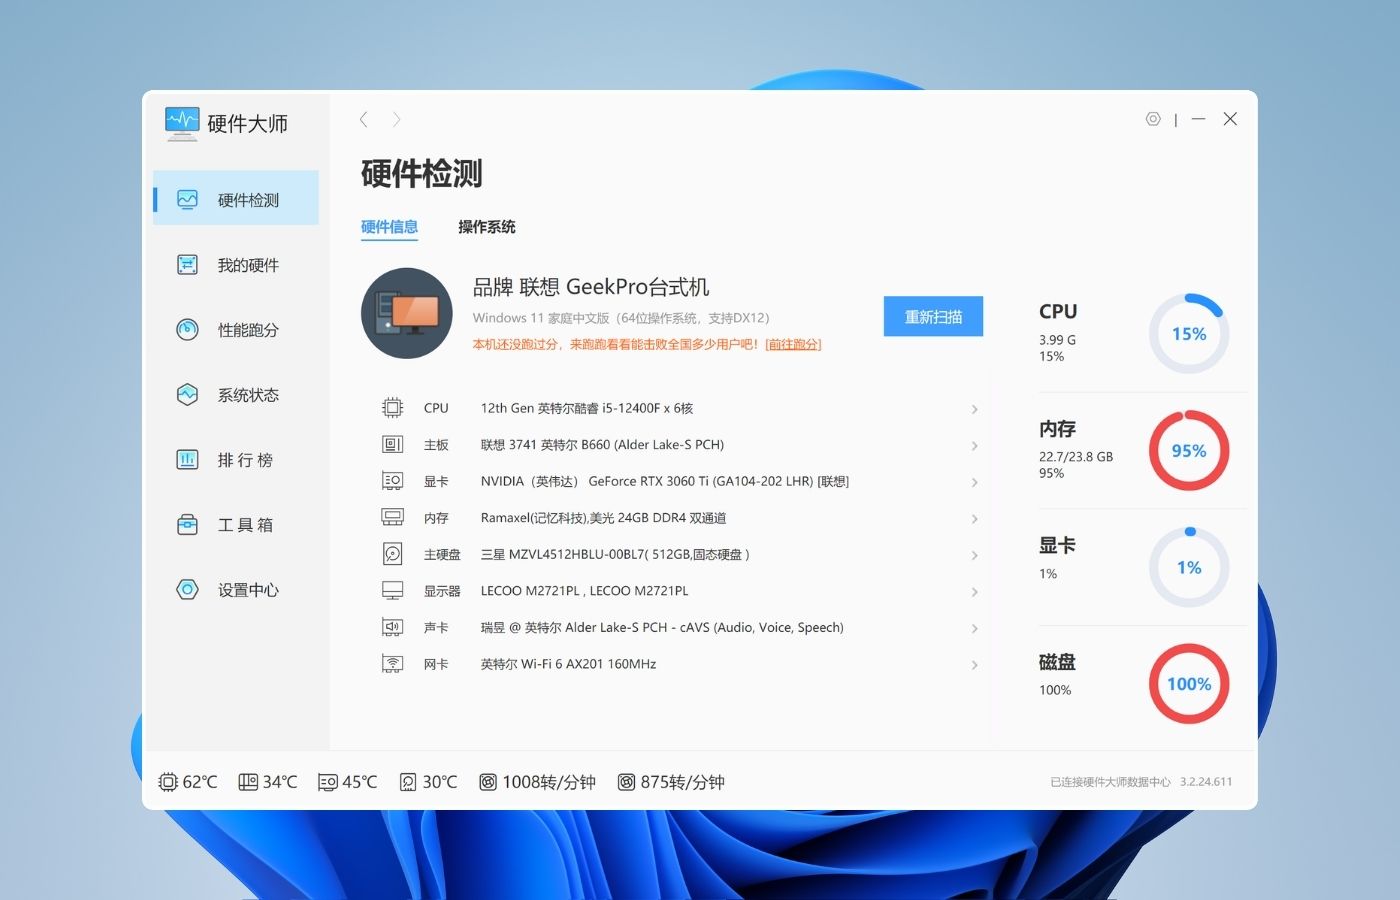Open the 硬件检测 sidebar icon
The height and width of the screenshot is (900, 1400).
pos(187,199)
